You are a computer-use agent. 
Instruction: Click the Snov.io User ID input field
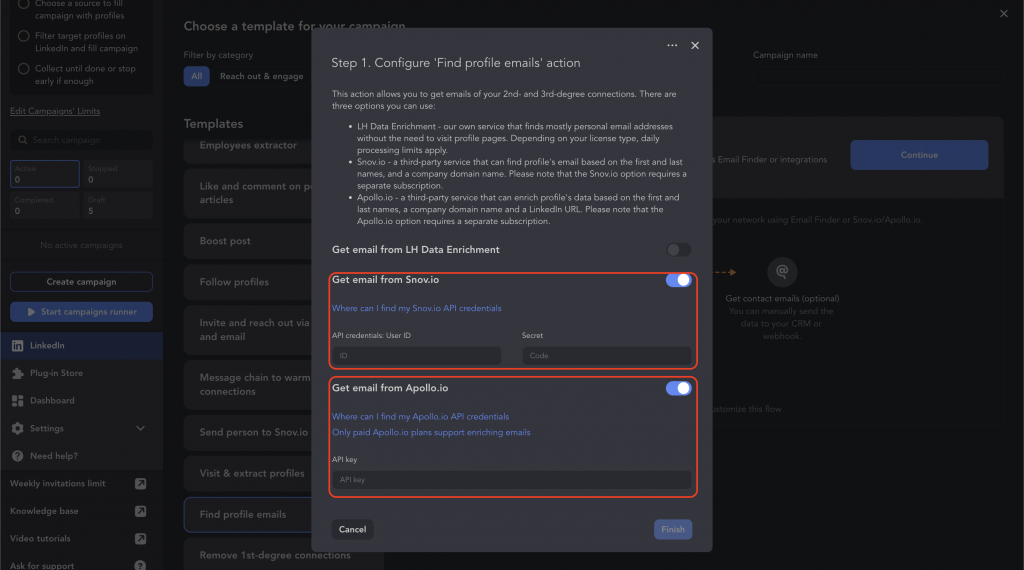(417, 356)
